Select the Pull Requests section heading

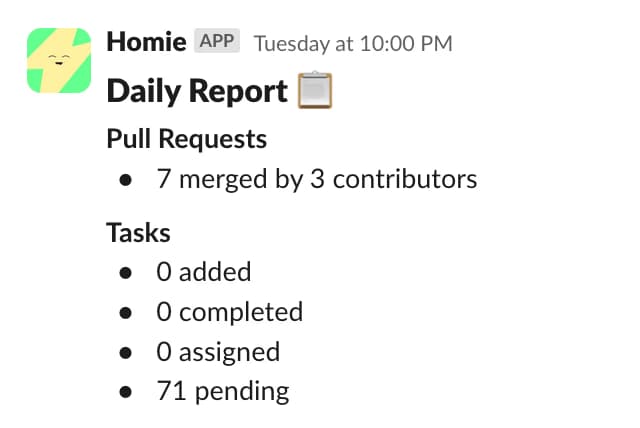click(187, 138)
